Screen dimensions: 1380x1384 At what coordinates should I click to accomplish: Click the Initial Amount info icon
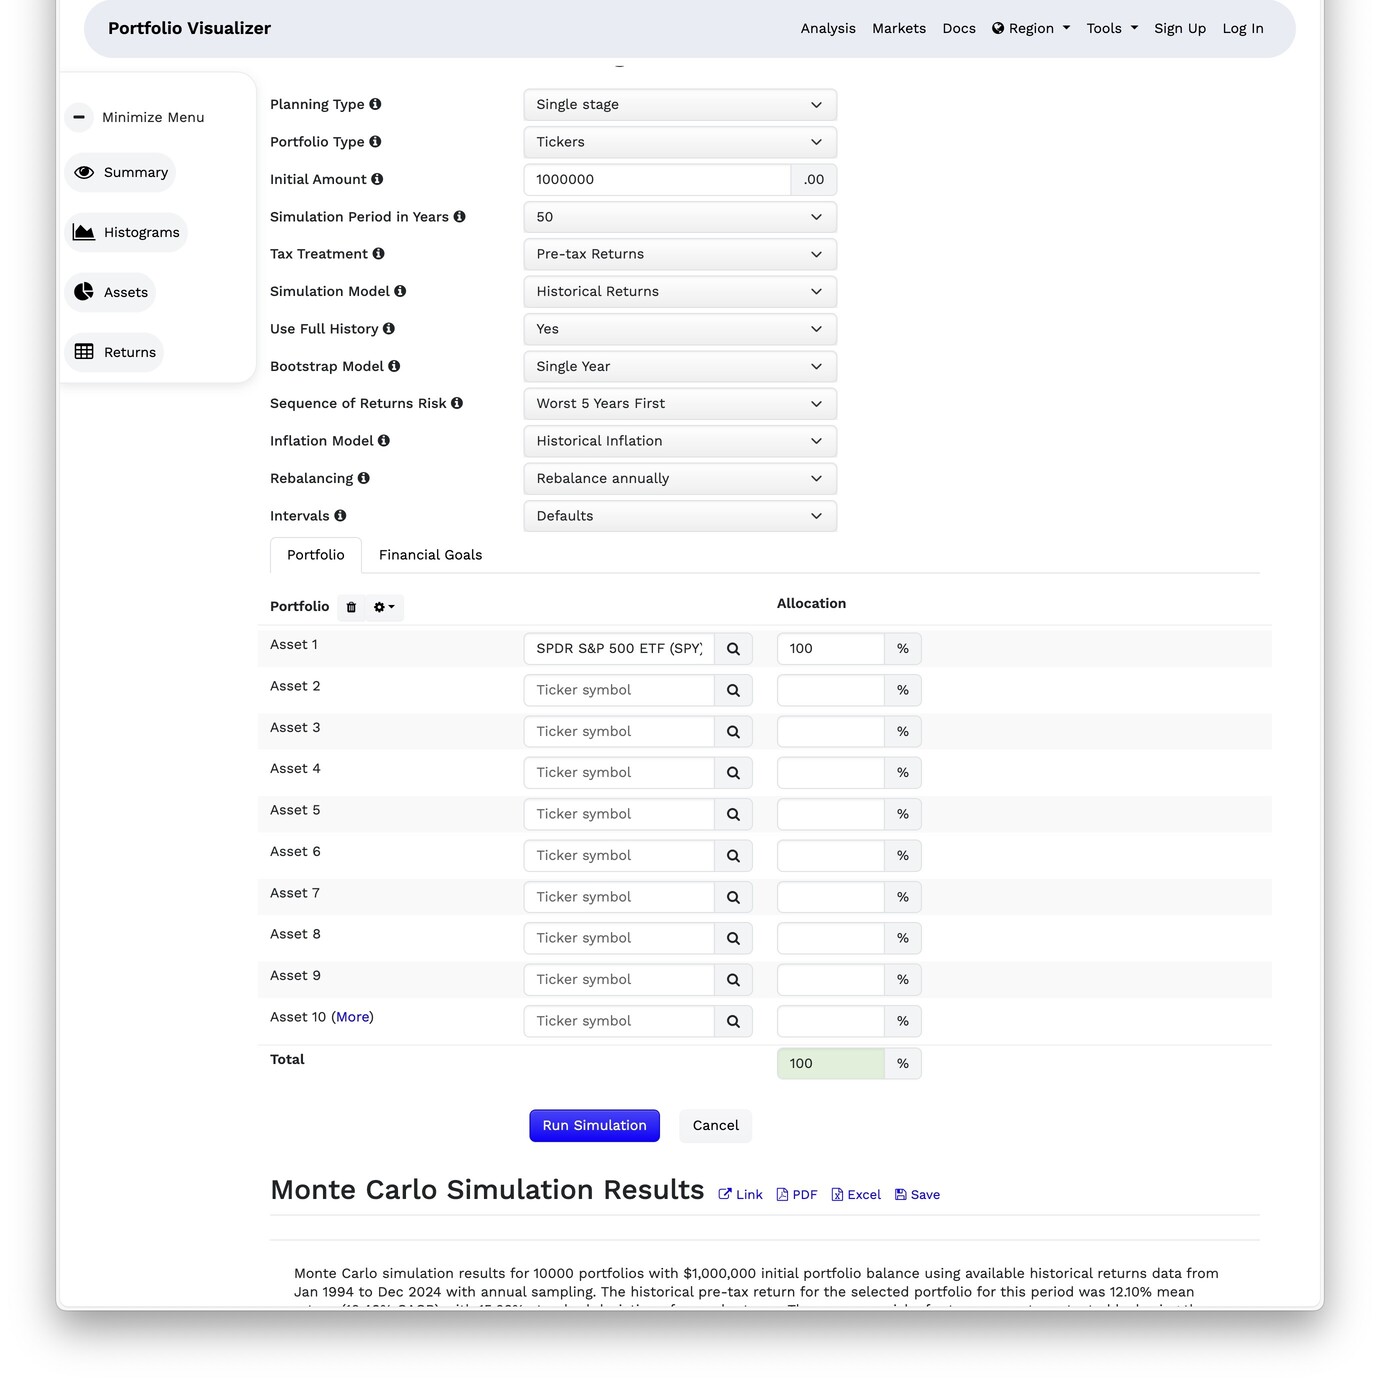[x=377, y=179]
